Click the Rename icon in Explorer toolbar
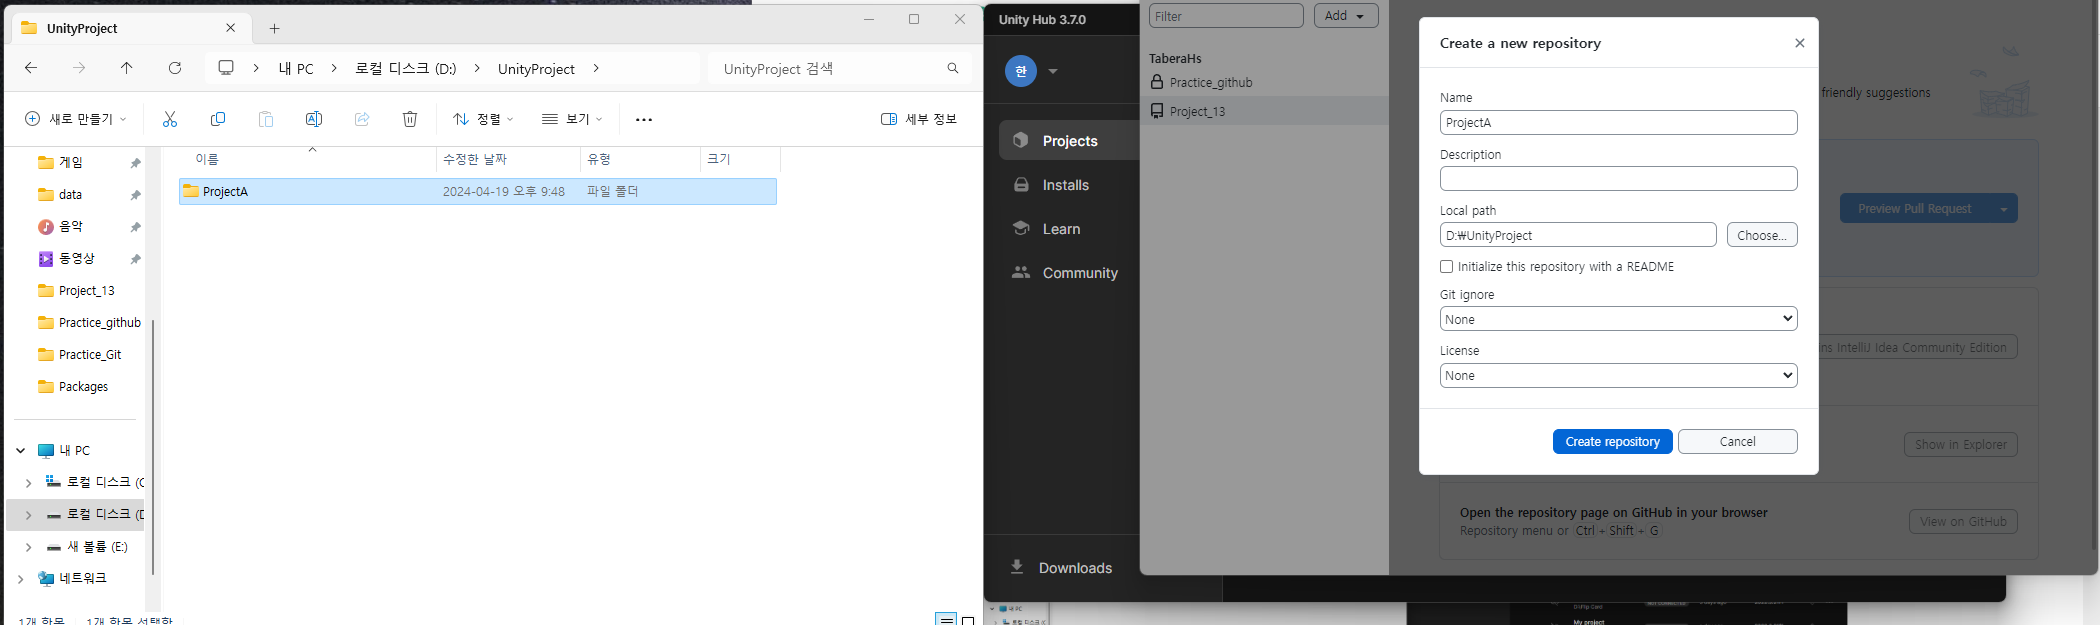 pyautogui.click(x=314, y=119)
